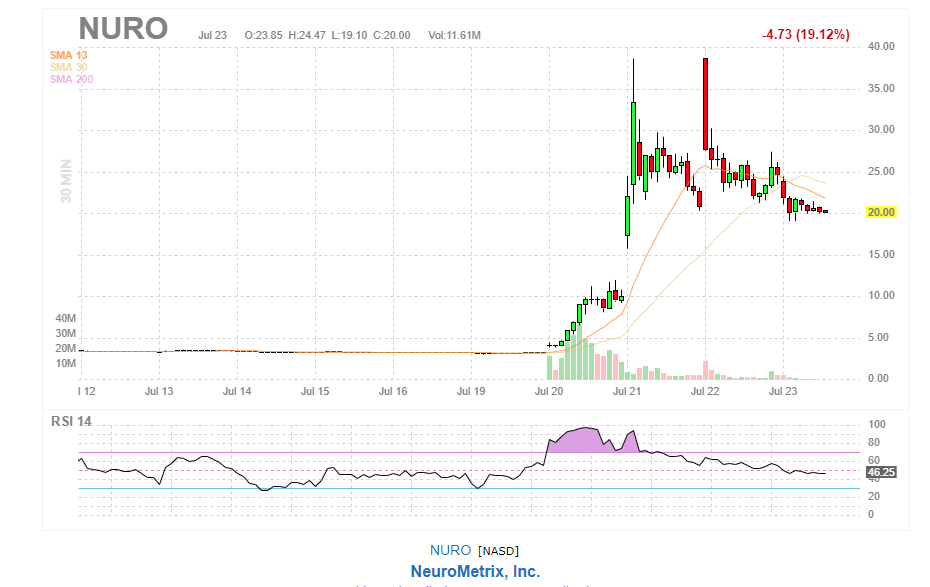Click the 30 MIN timeframe label
This screenshot has width=930, height=587.
click(x=68, y=180)
